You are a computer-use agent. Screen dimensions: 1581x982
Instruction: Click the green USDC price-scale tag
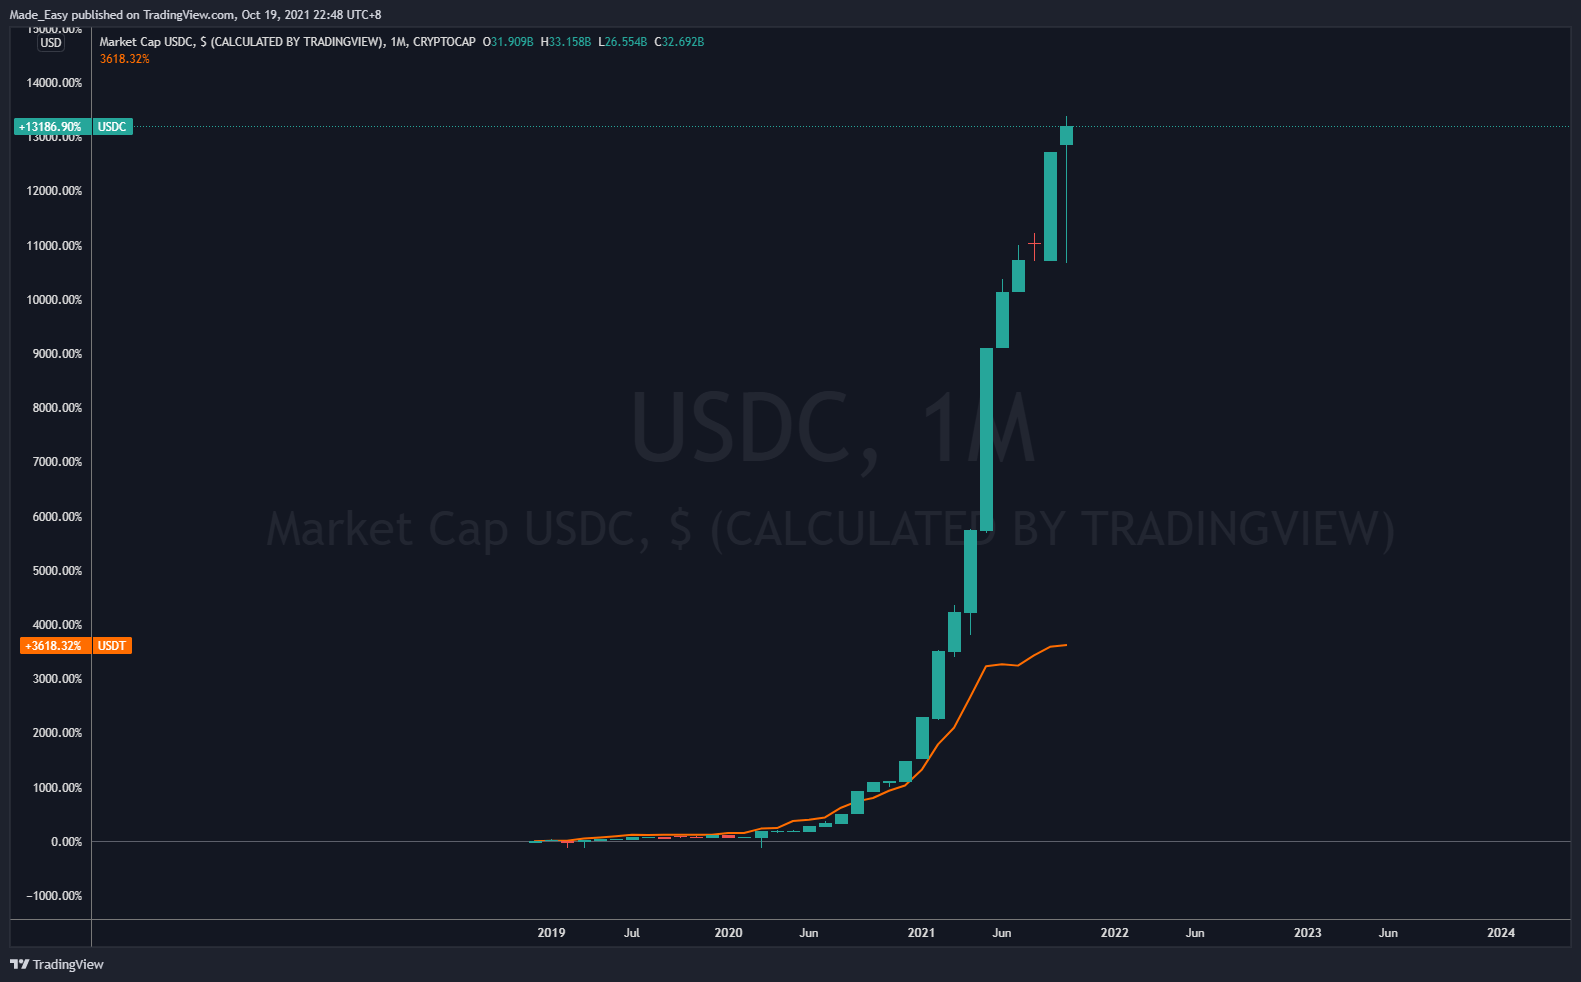(112, 127)
